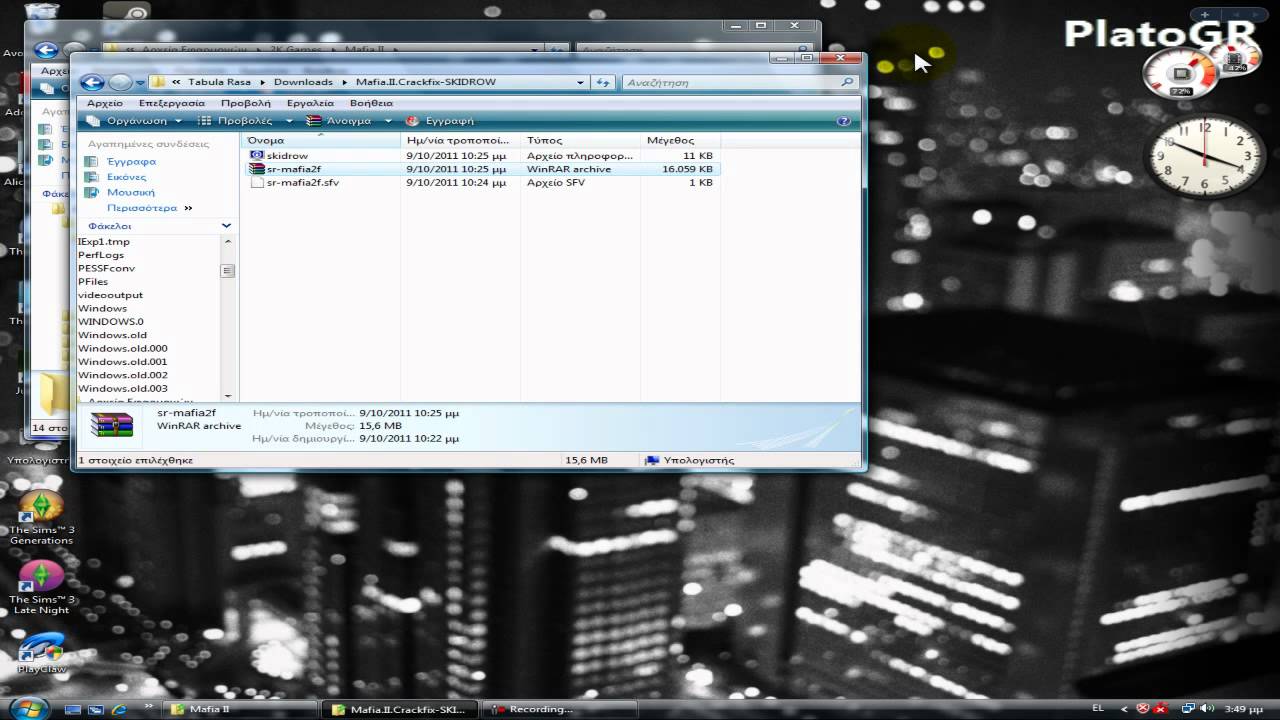Click the Υπολογιστής status bar entry
1280x720 pixels.
[690, 460]
